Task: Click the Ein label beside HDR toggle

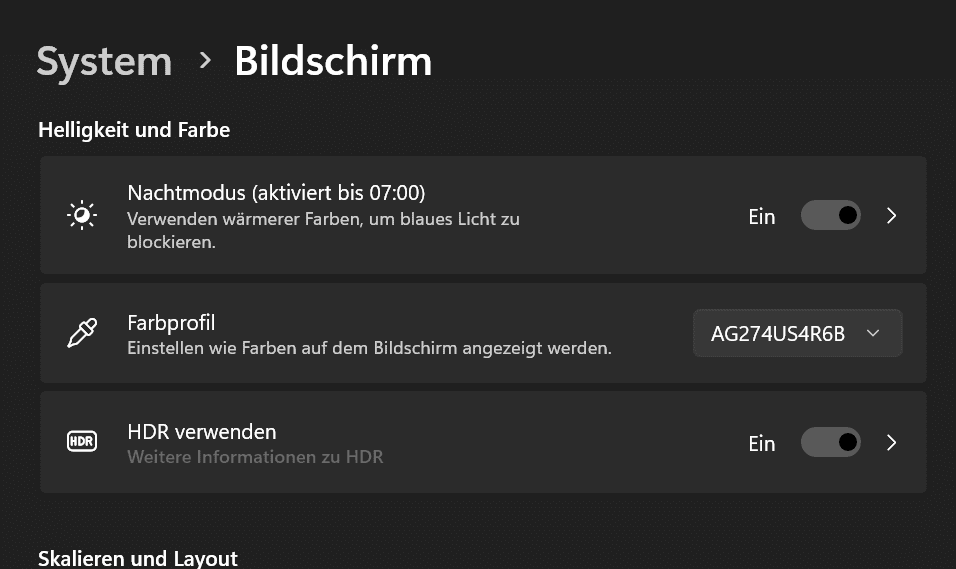Action: [x=762, y=443]
